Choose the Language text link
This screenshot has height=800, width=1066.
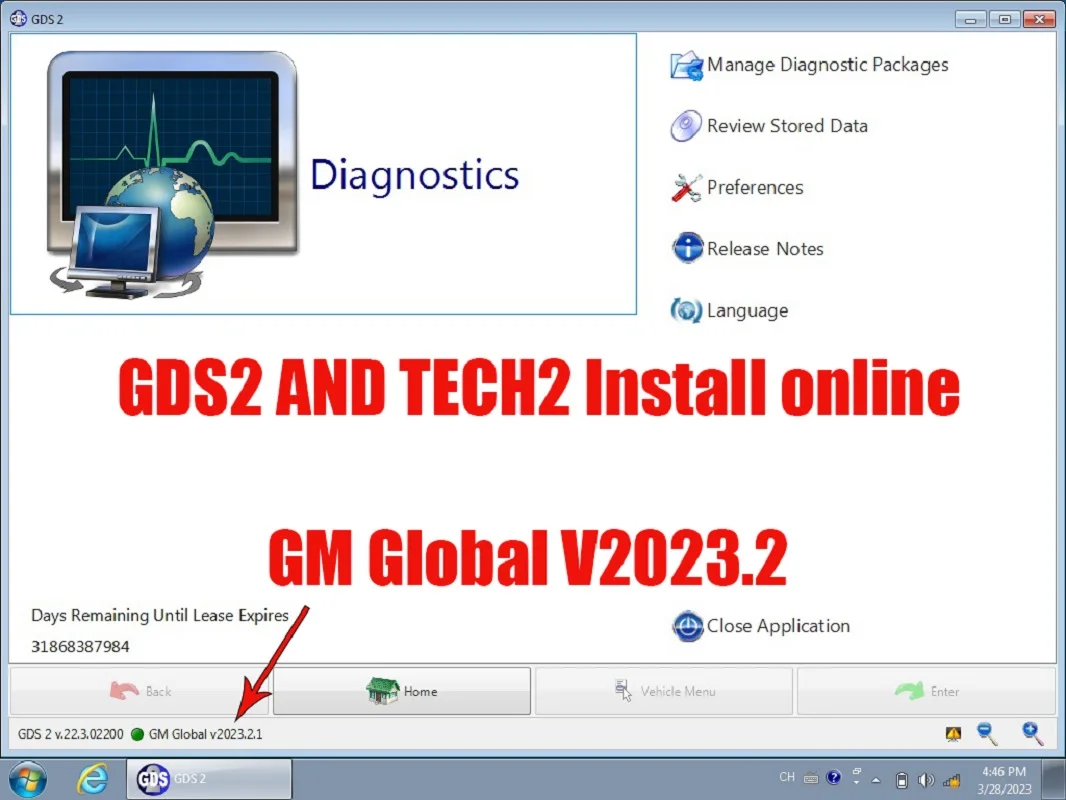(748, 311)
